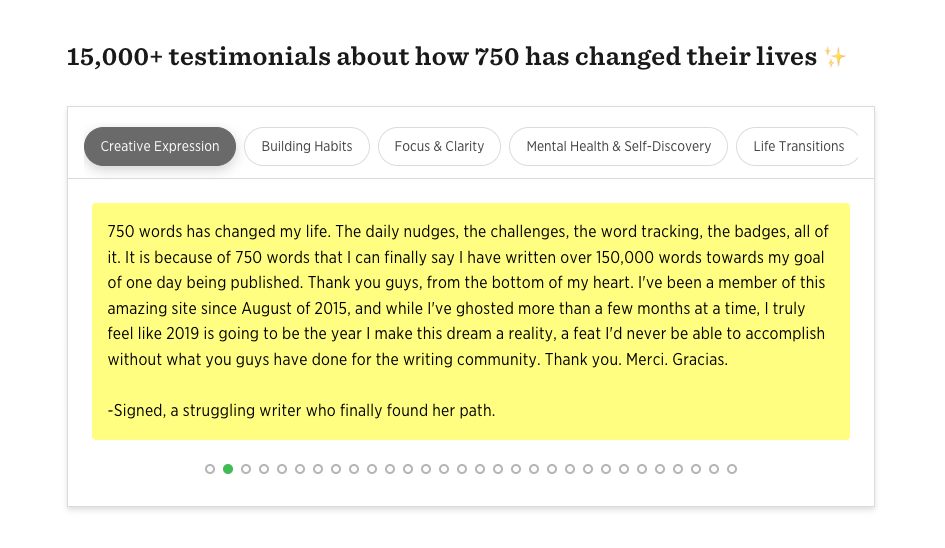Choose the fifth-to-last pagination dot
The width and height of the screenshot is (945, 548).
click(660, 469)
